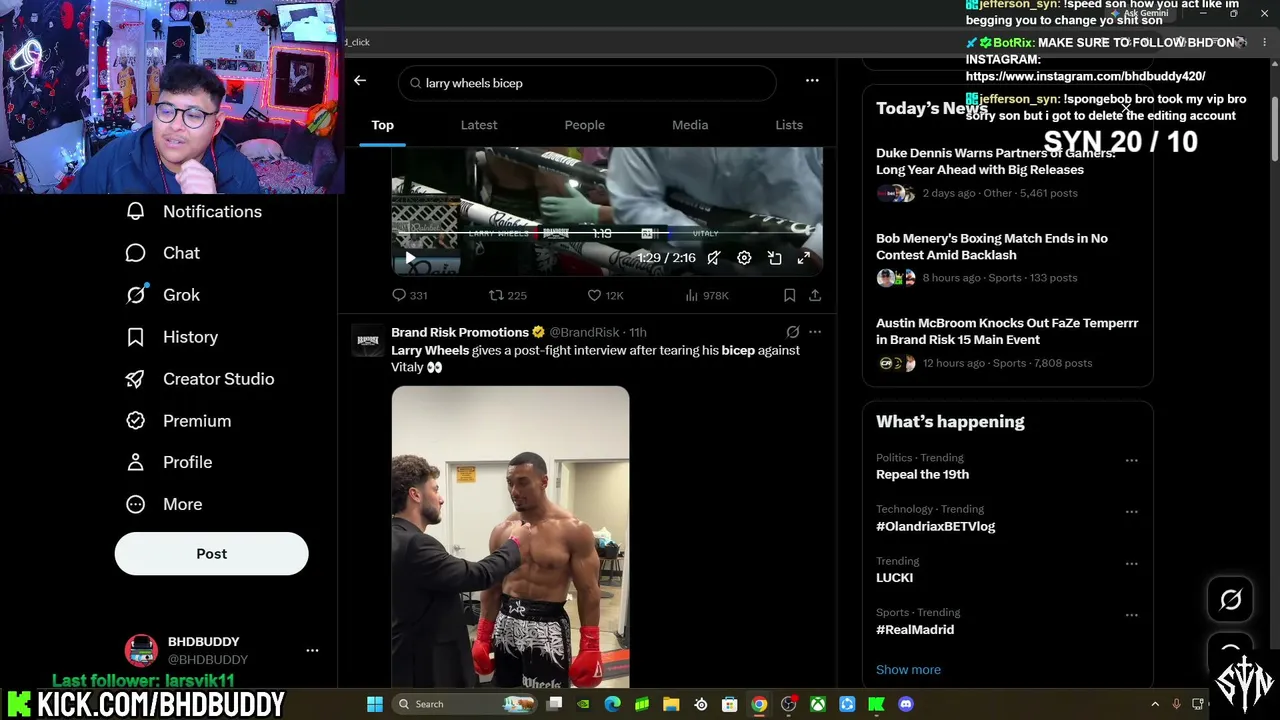Open Notifications from the sidebar
1280x720 pixels.
tap(194, 211)
